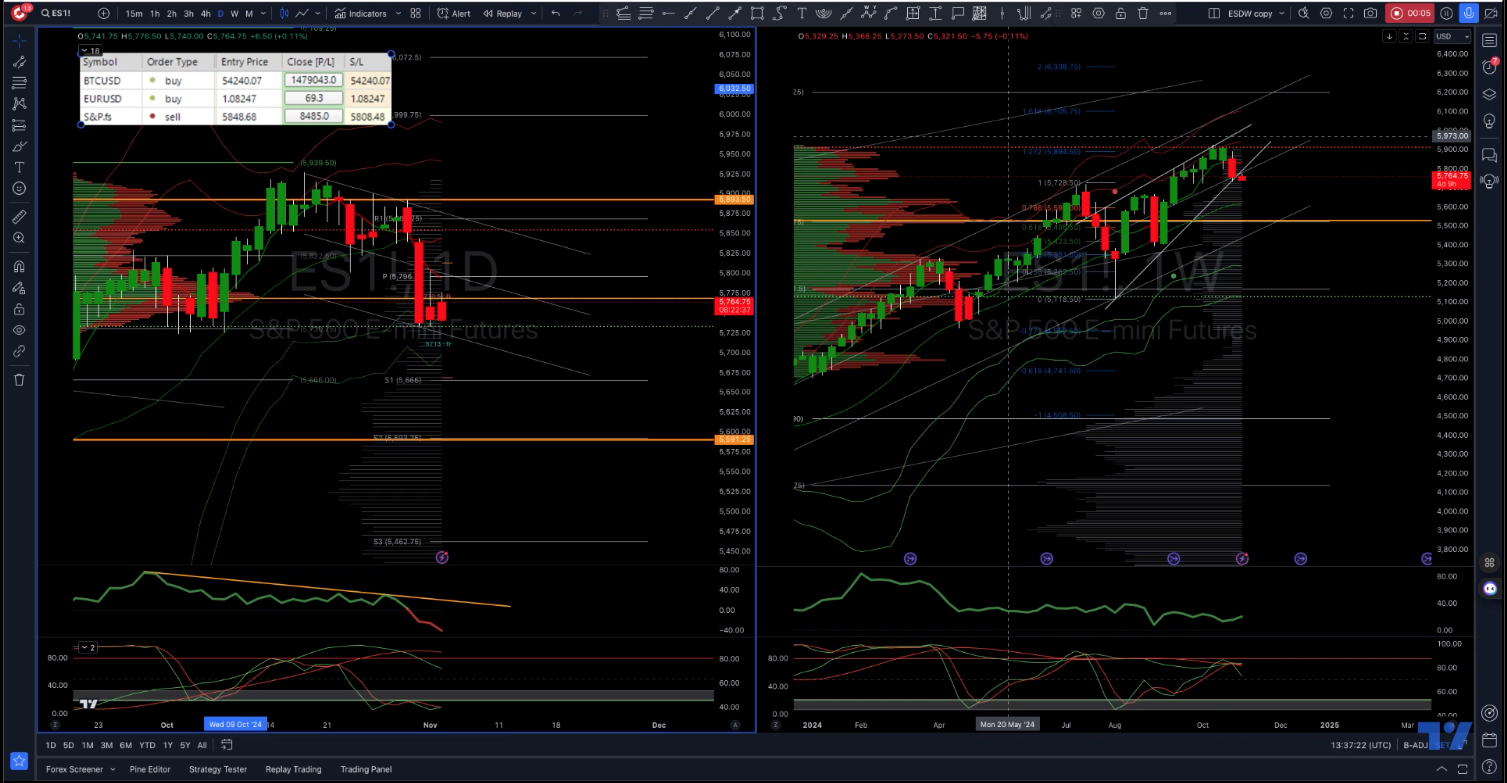
Task: Open the chat bubble icon in right sidebar
Action: tap(1489, 155)
